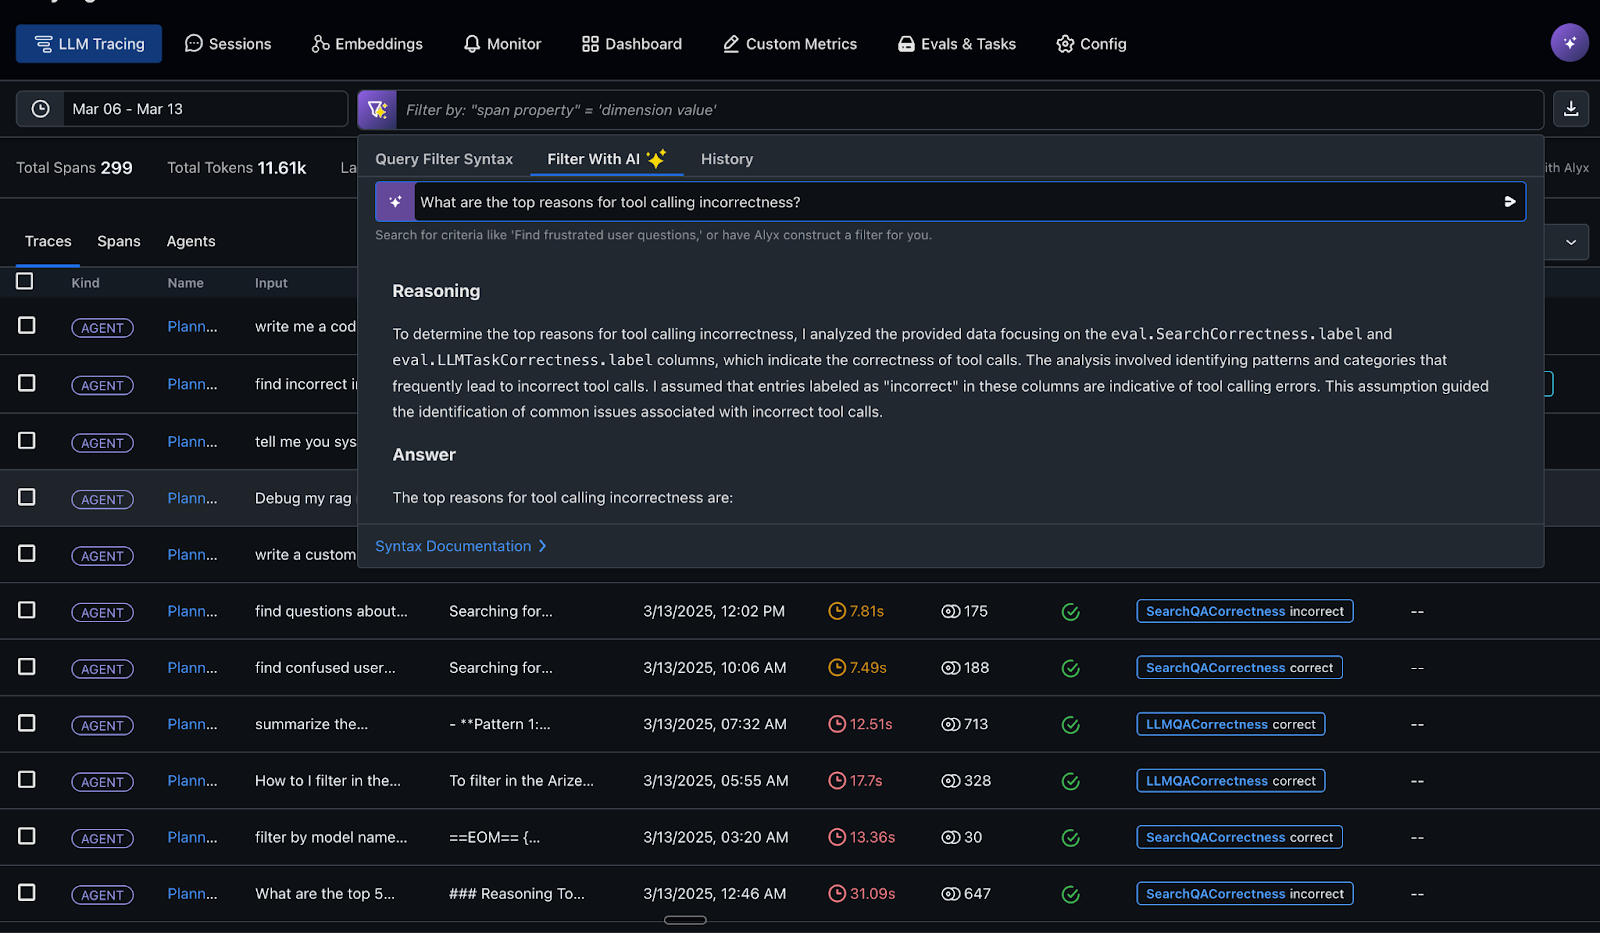Click the AGENT badge in the "How to I filter" row
This screenshot has height=933, width=1600.
[102, 782]
